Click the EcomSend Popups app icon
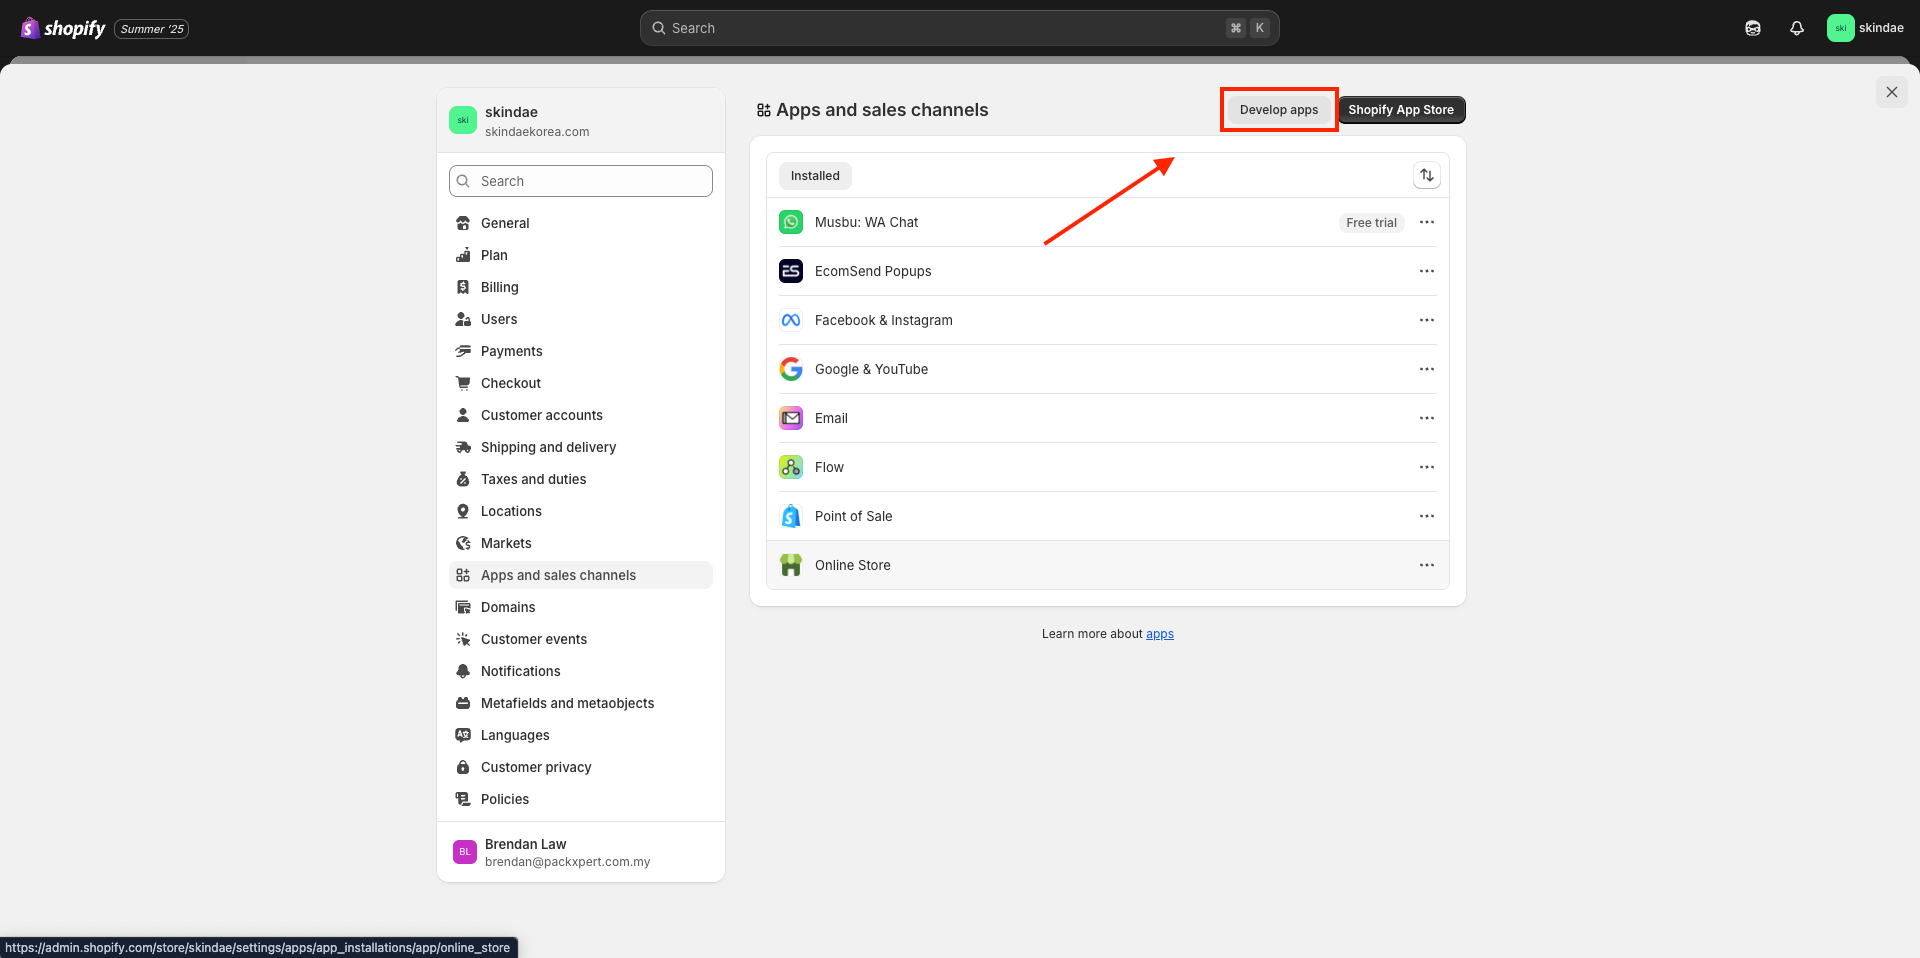The height and width of the screenshot is (958, 1920). [791, 271]
